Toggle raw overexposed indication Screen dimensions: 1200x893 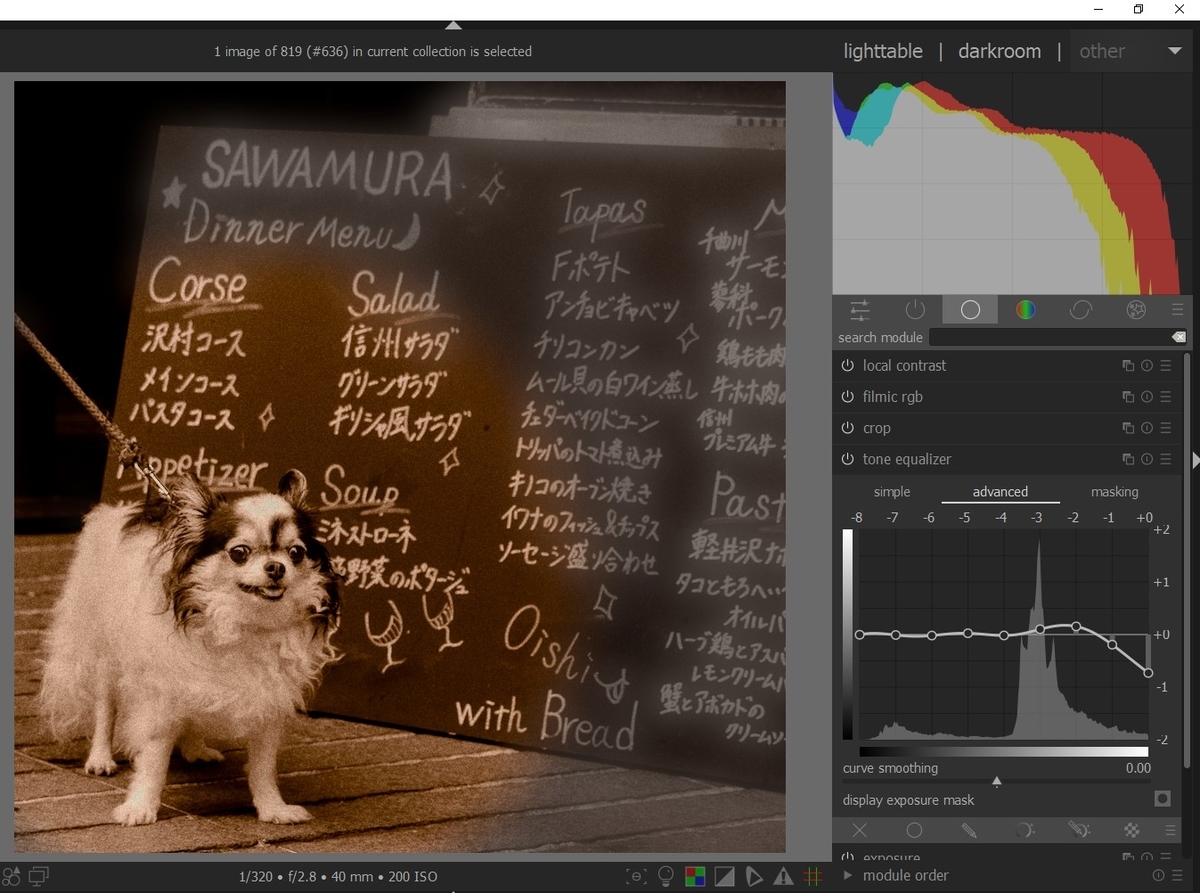tap(694, 877)
